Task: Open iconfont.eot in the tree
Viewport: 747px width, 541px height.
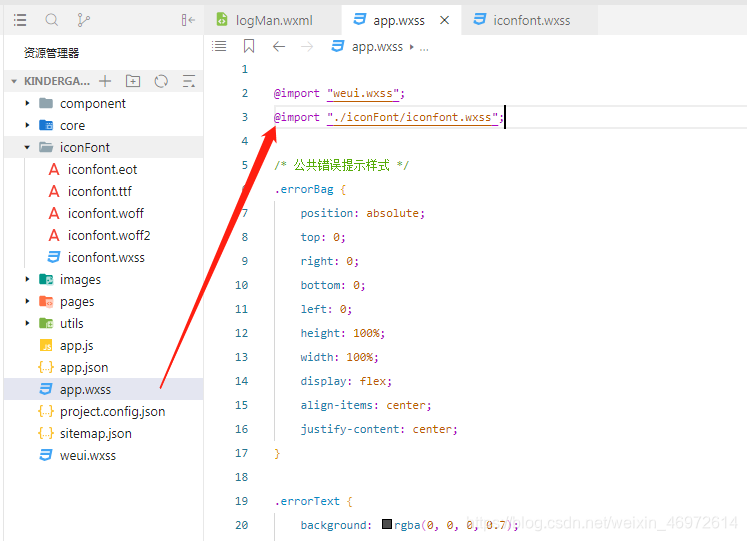Action: (102, 170)
